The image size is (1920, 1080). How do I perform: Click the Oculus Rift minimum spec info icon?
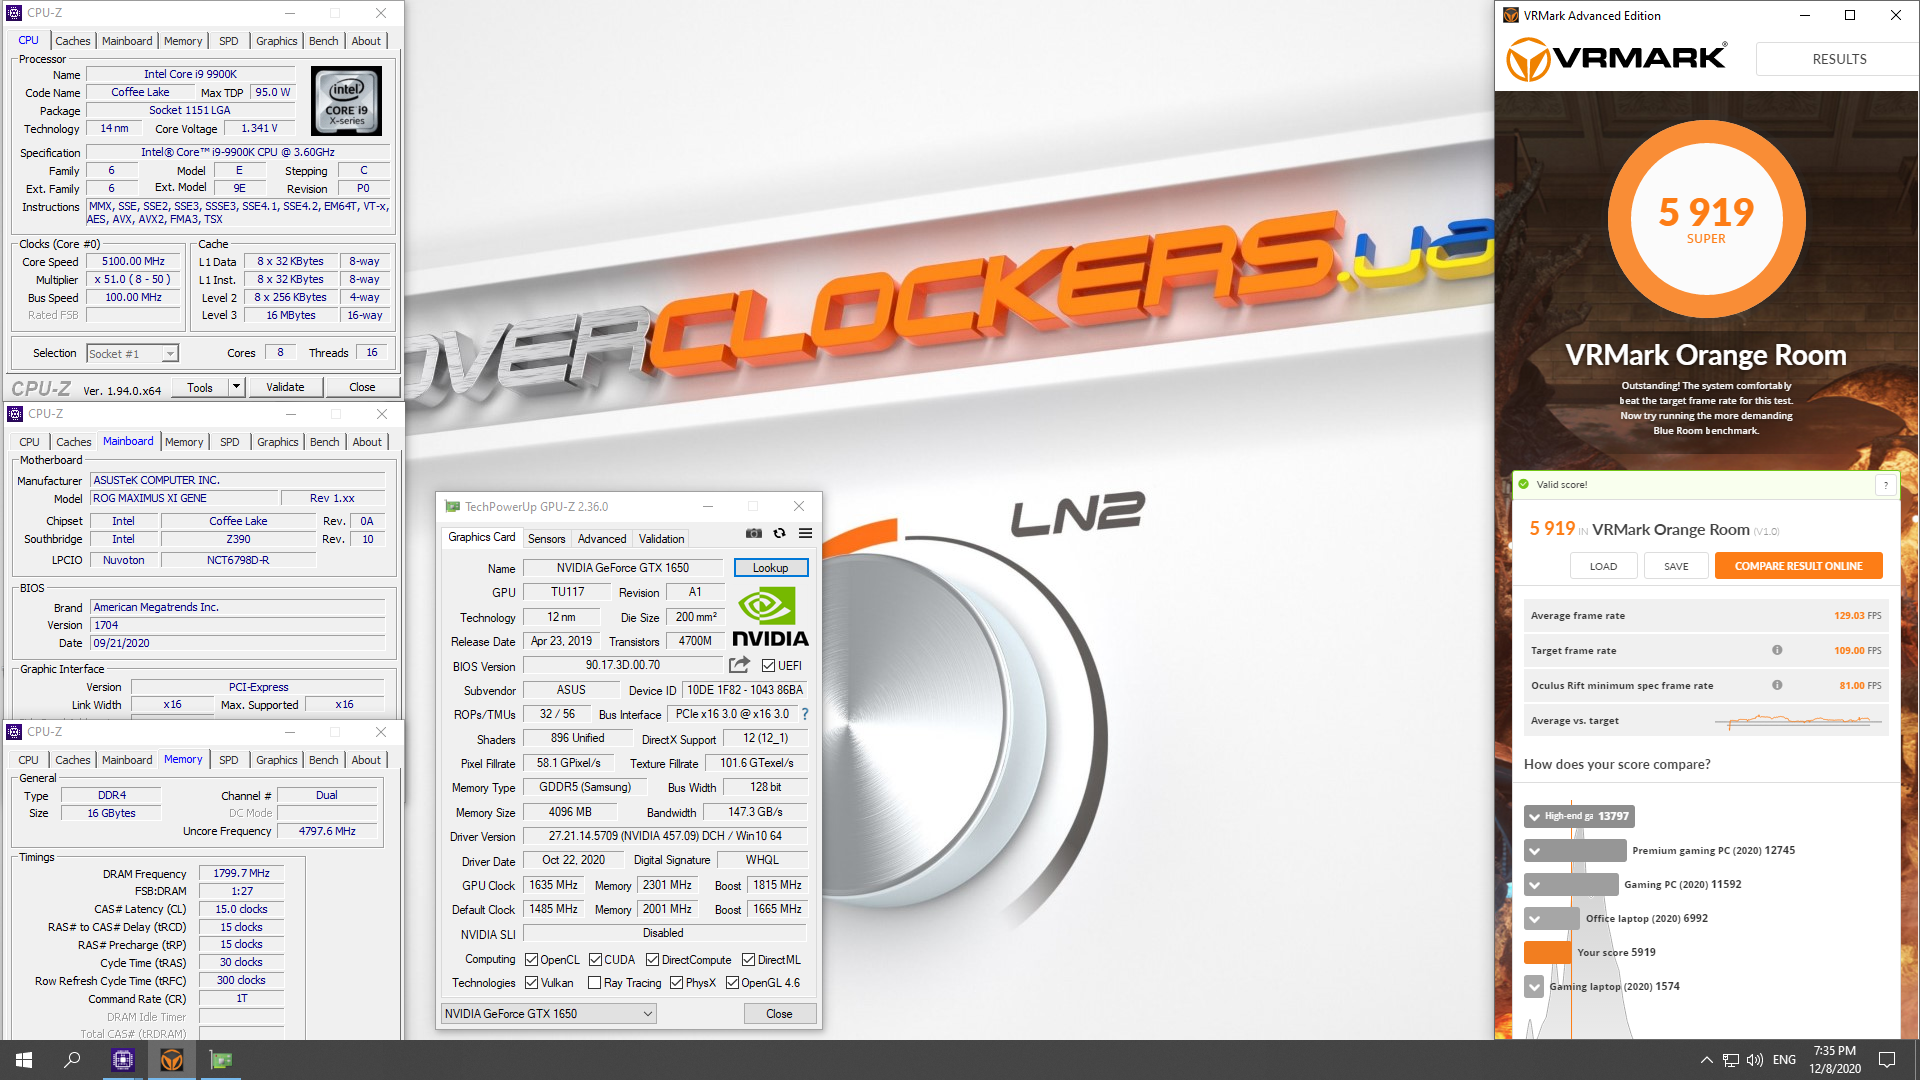(1777, 685)
